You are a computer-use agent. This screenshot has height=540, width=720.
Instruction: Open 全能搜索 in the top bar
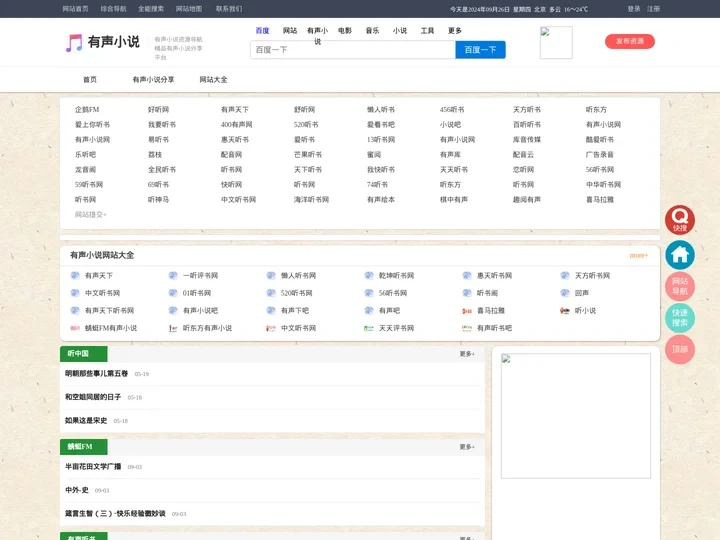pyautogui.click(x=151, y=9)
